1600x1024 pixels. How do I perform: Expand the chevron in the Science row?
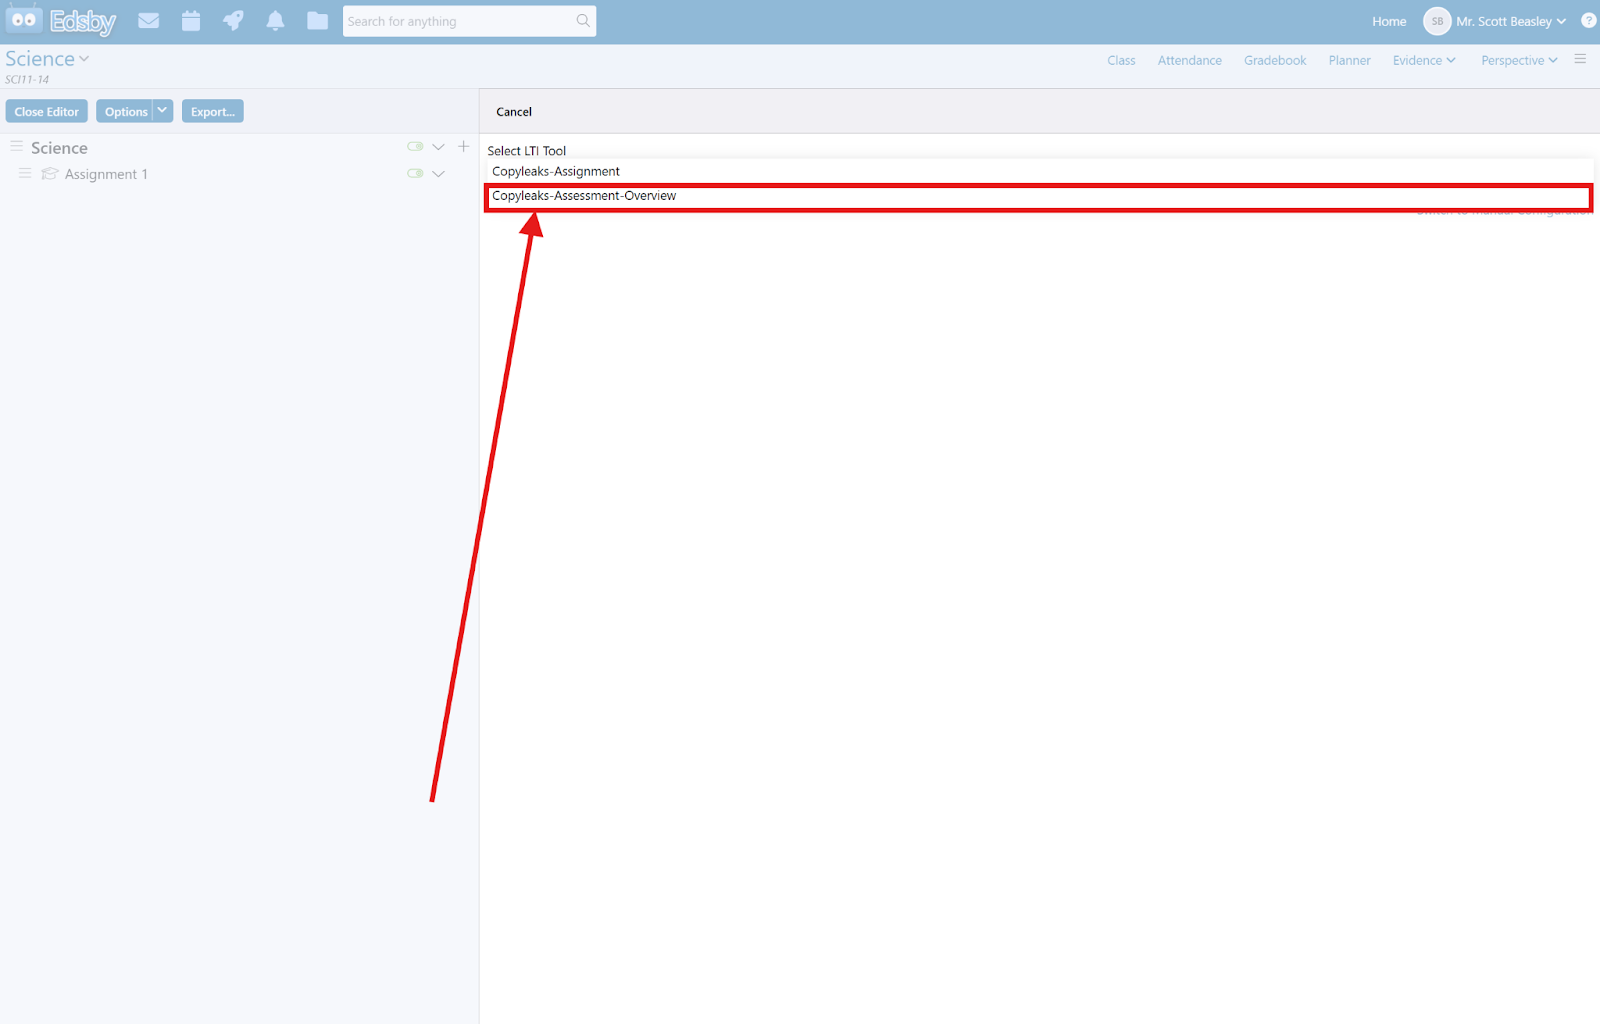click(x=438, y=147)
